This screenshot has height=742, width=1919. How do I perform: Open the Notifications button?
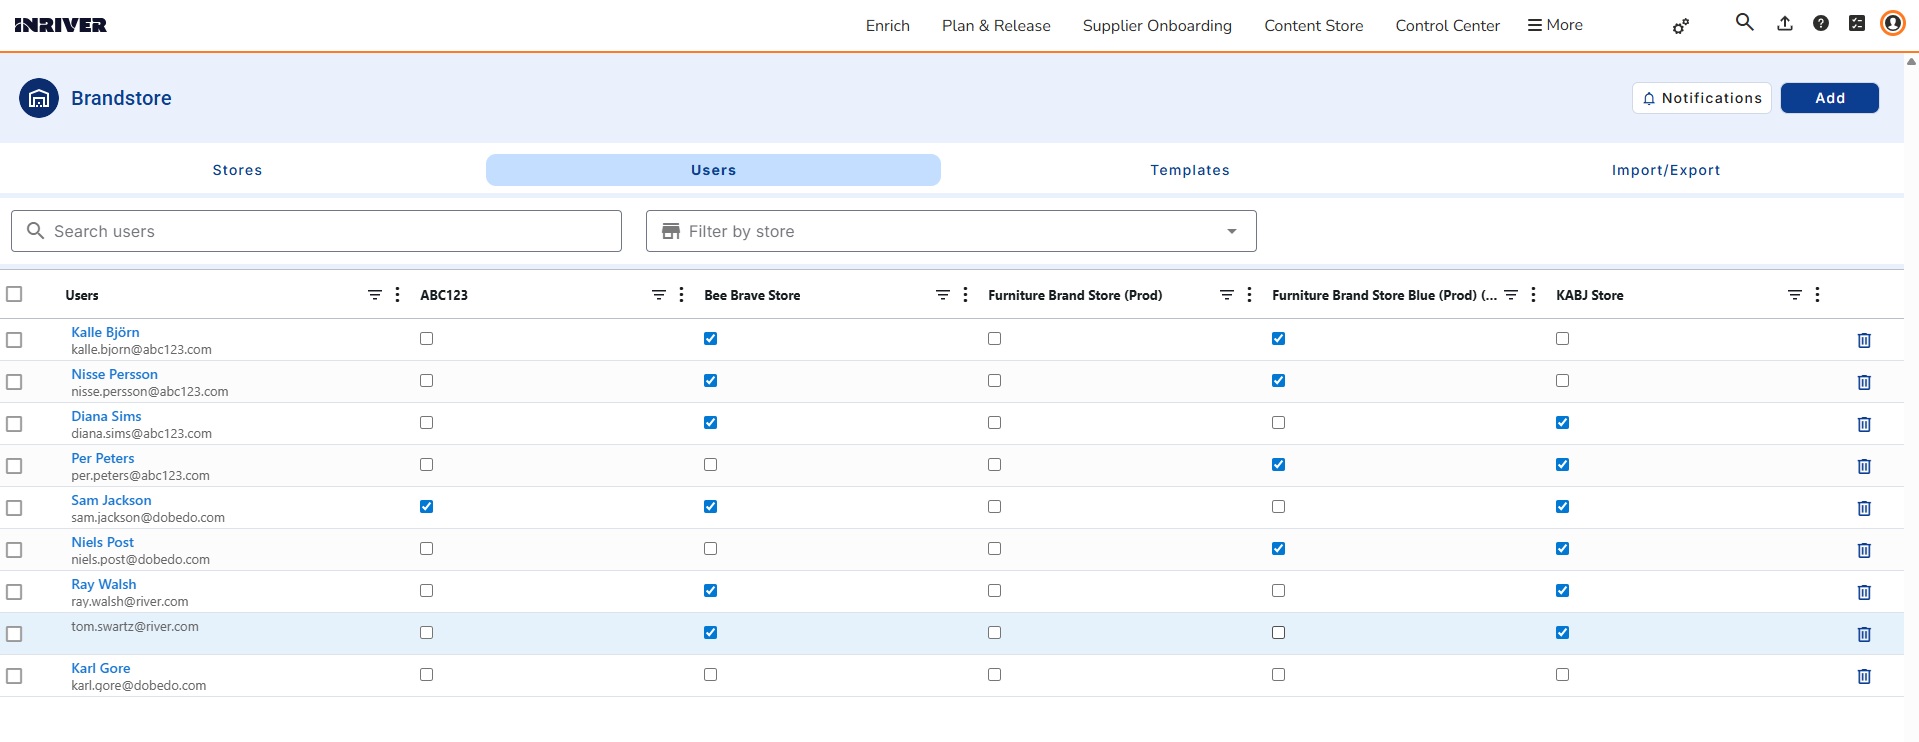coord(1702,98)
